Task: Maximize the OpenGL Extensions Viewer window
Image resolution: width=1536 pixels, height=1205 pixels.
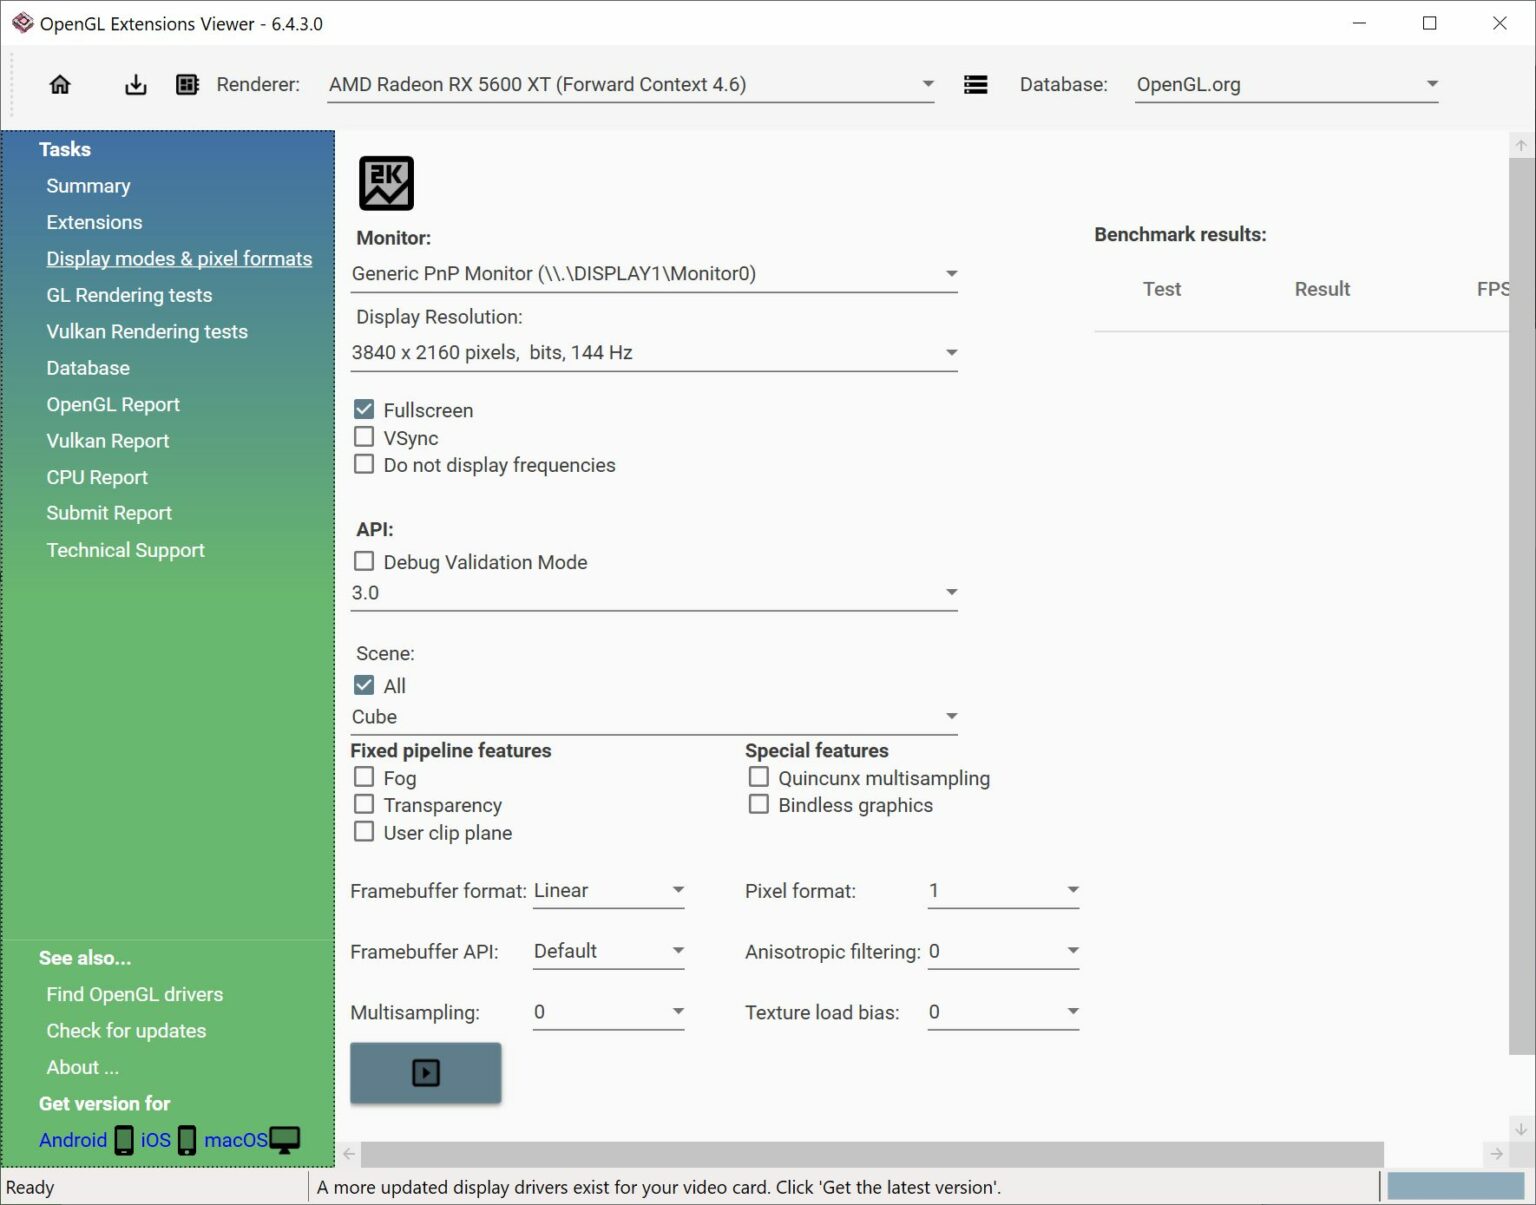Action: tap(1429, 23)
